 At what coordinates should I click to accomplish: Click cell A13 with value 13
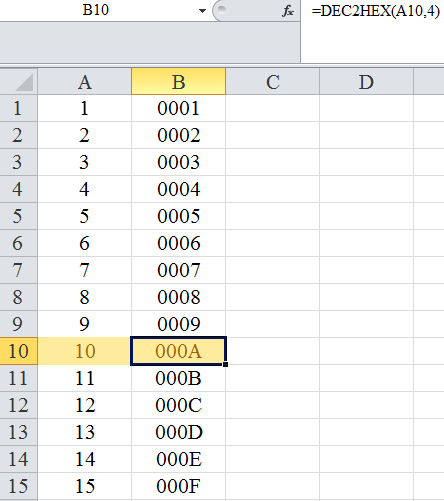(85, 432)
